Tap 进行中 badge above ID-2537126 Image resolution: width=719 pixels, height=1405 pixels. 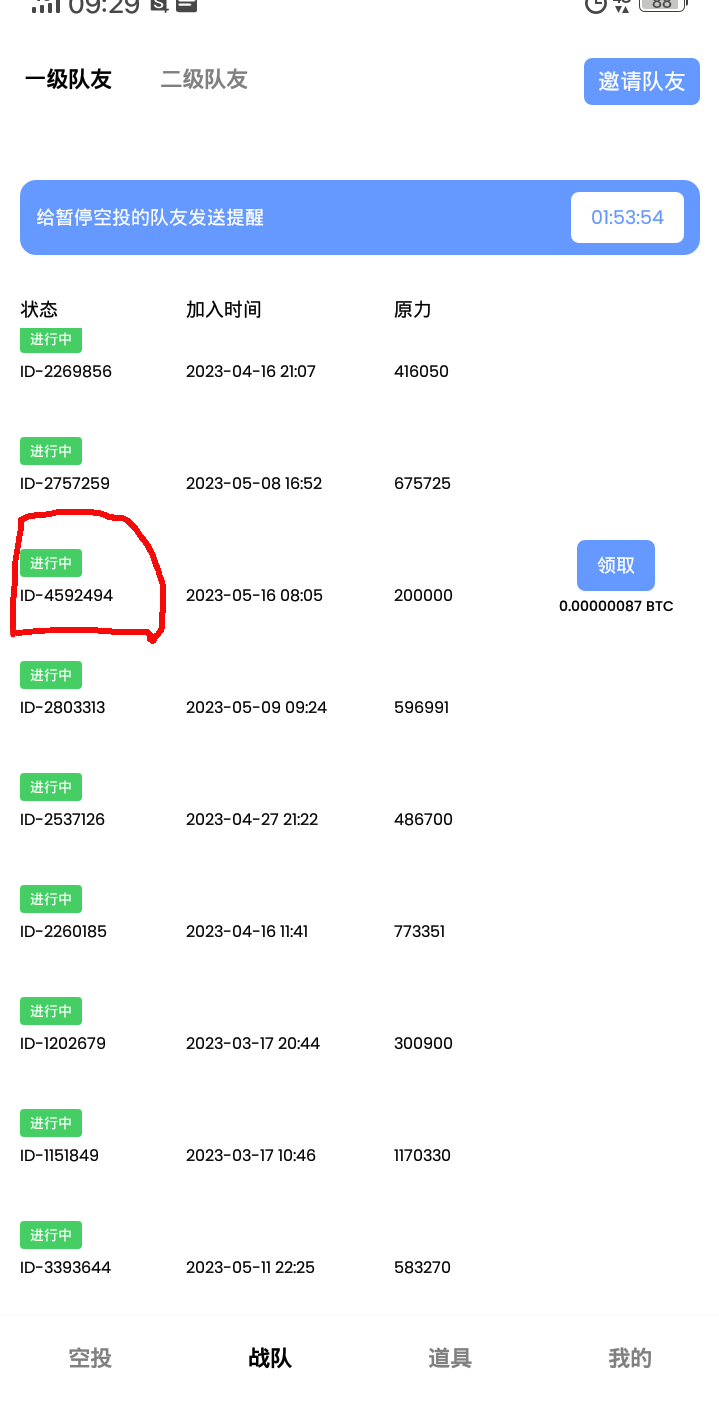(x=51, y=787)
